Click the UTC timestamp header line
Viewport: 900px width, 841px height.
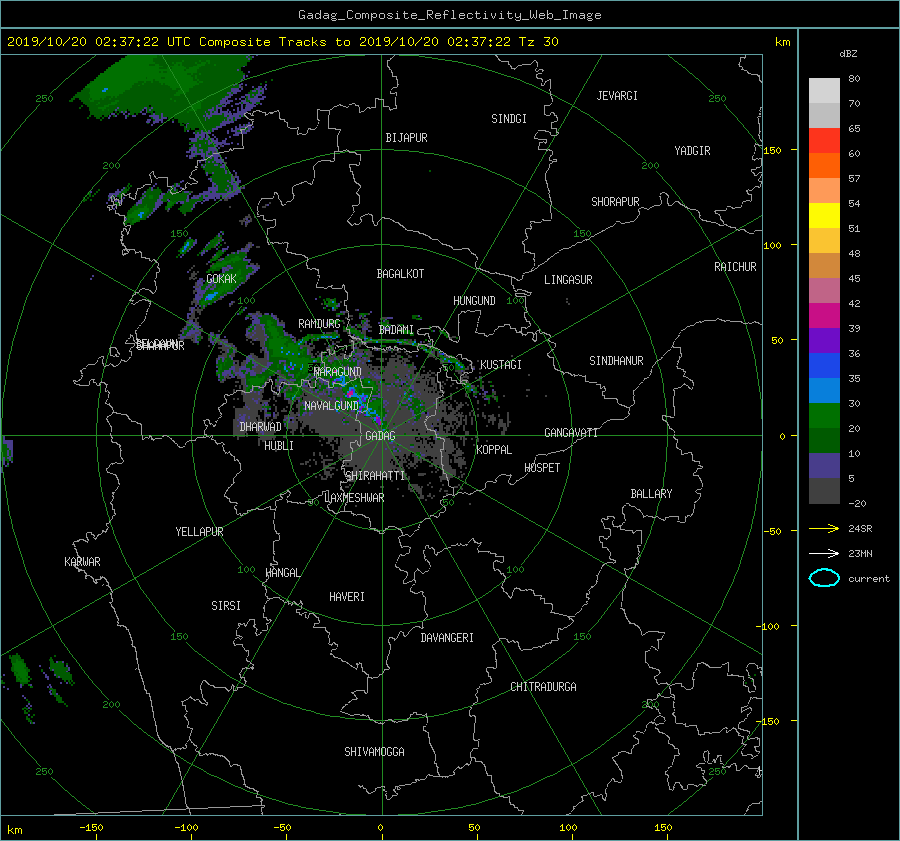click(282, 42)
